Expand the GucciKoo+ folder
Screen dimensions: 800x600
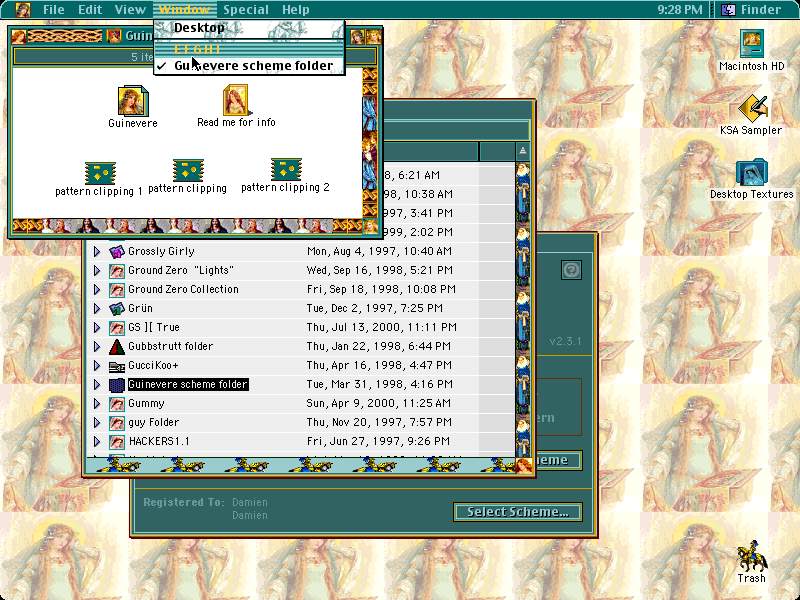click(97, 365)
